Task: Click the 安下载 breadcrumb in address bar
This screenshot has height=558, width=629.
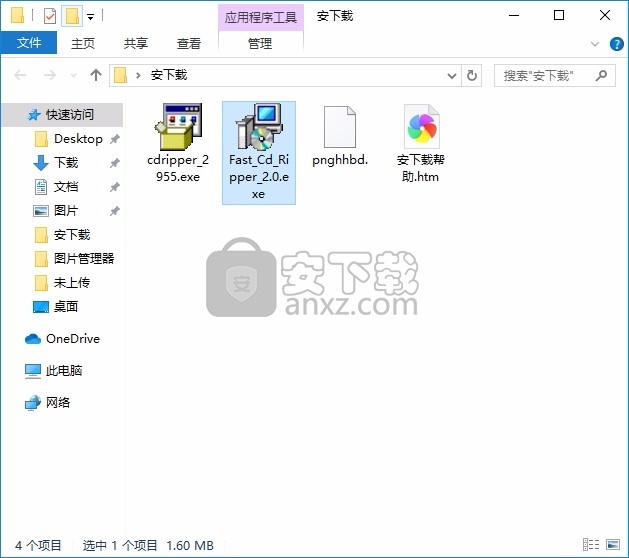Action: point(169,75)
